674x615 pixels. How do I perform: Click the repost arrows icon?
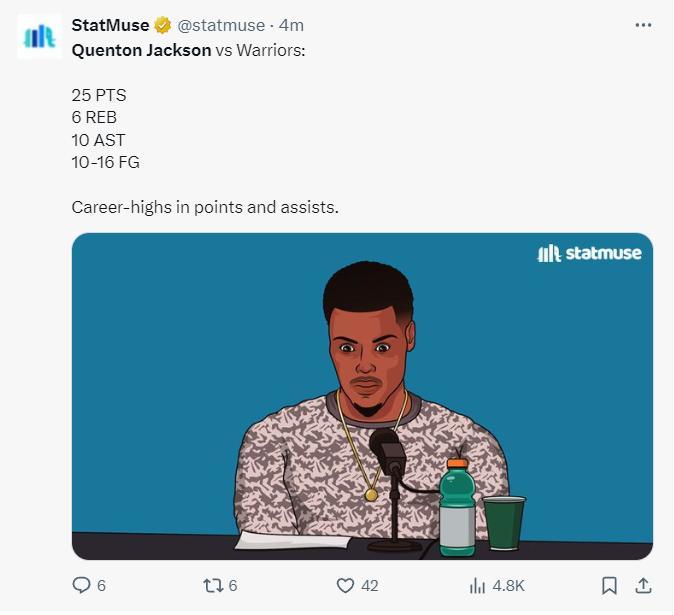pos(211,585)
